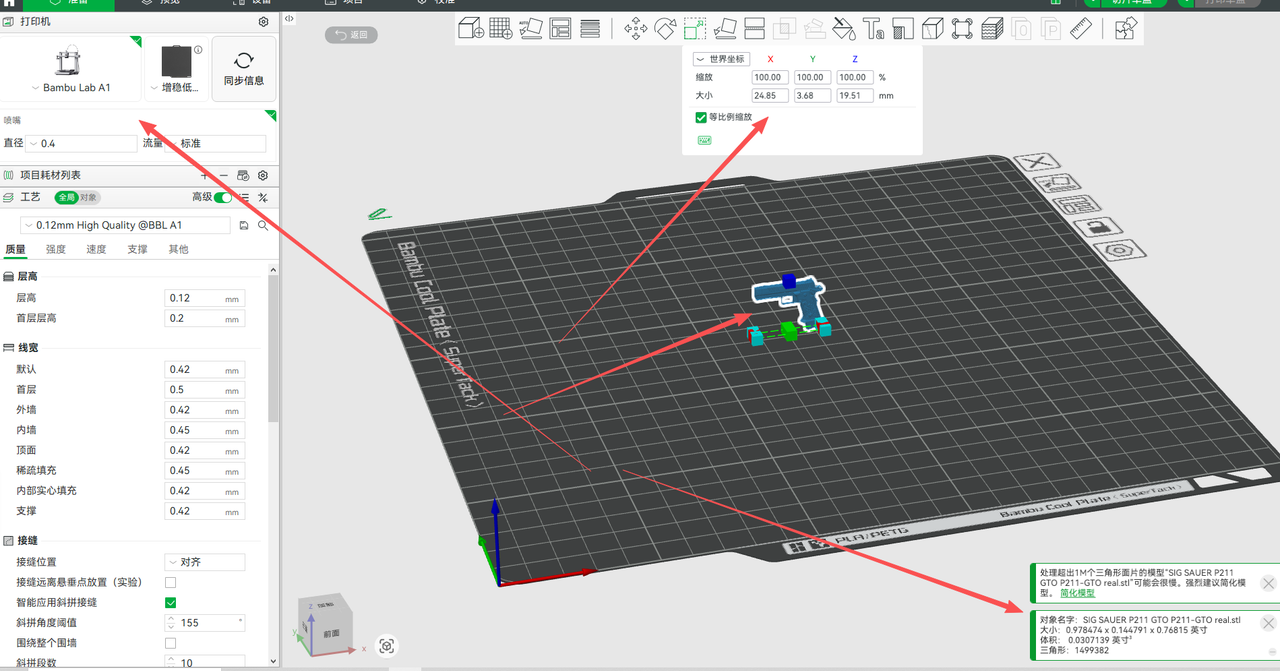The height and width of the screenshot is (671, 1280).
Task: Select the Scale tool
Action: (695, 29)
